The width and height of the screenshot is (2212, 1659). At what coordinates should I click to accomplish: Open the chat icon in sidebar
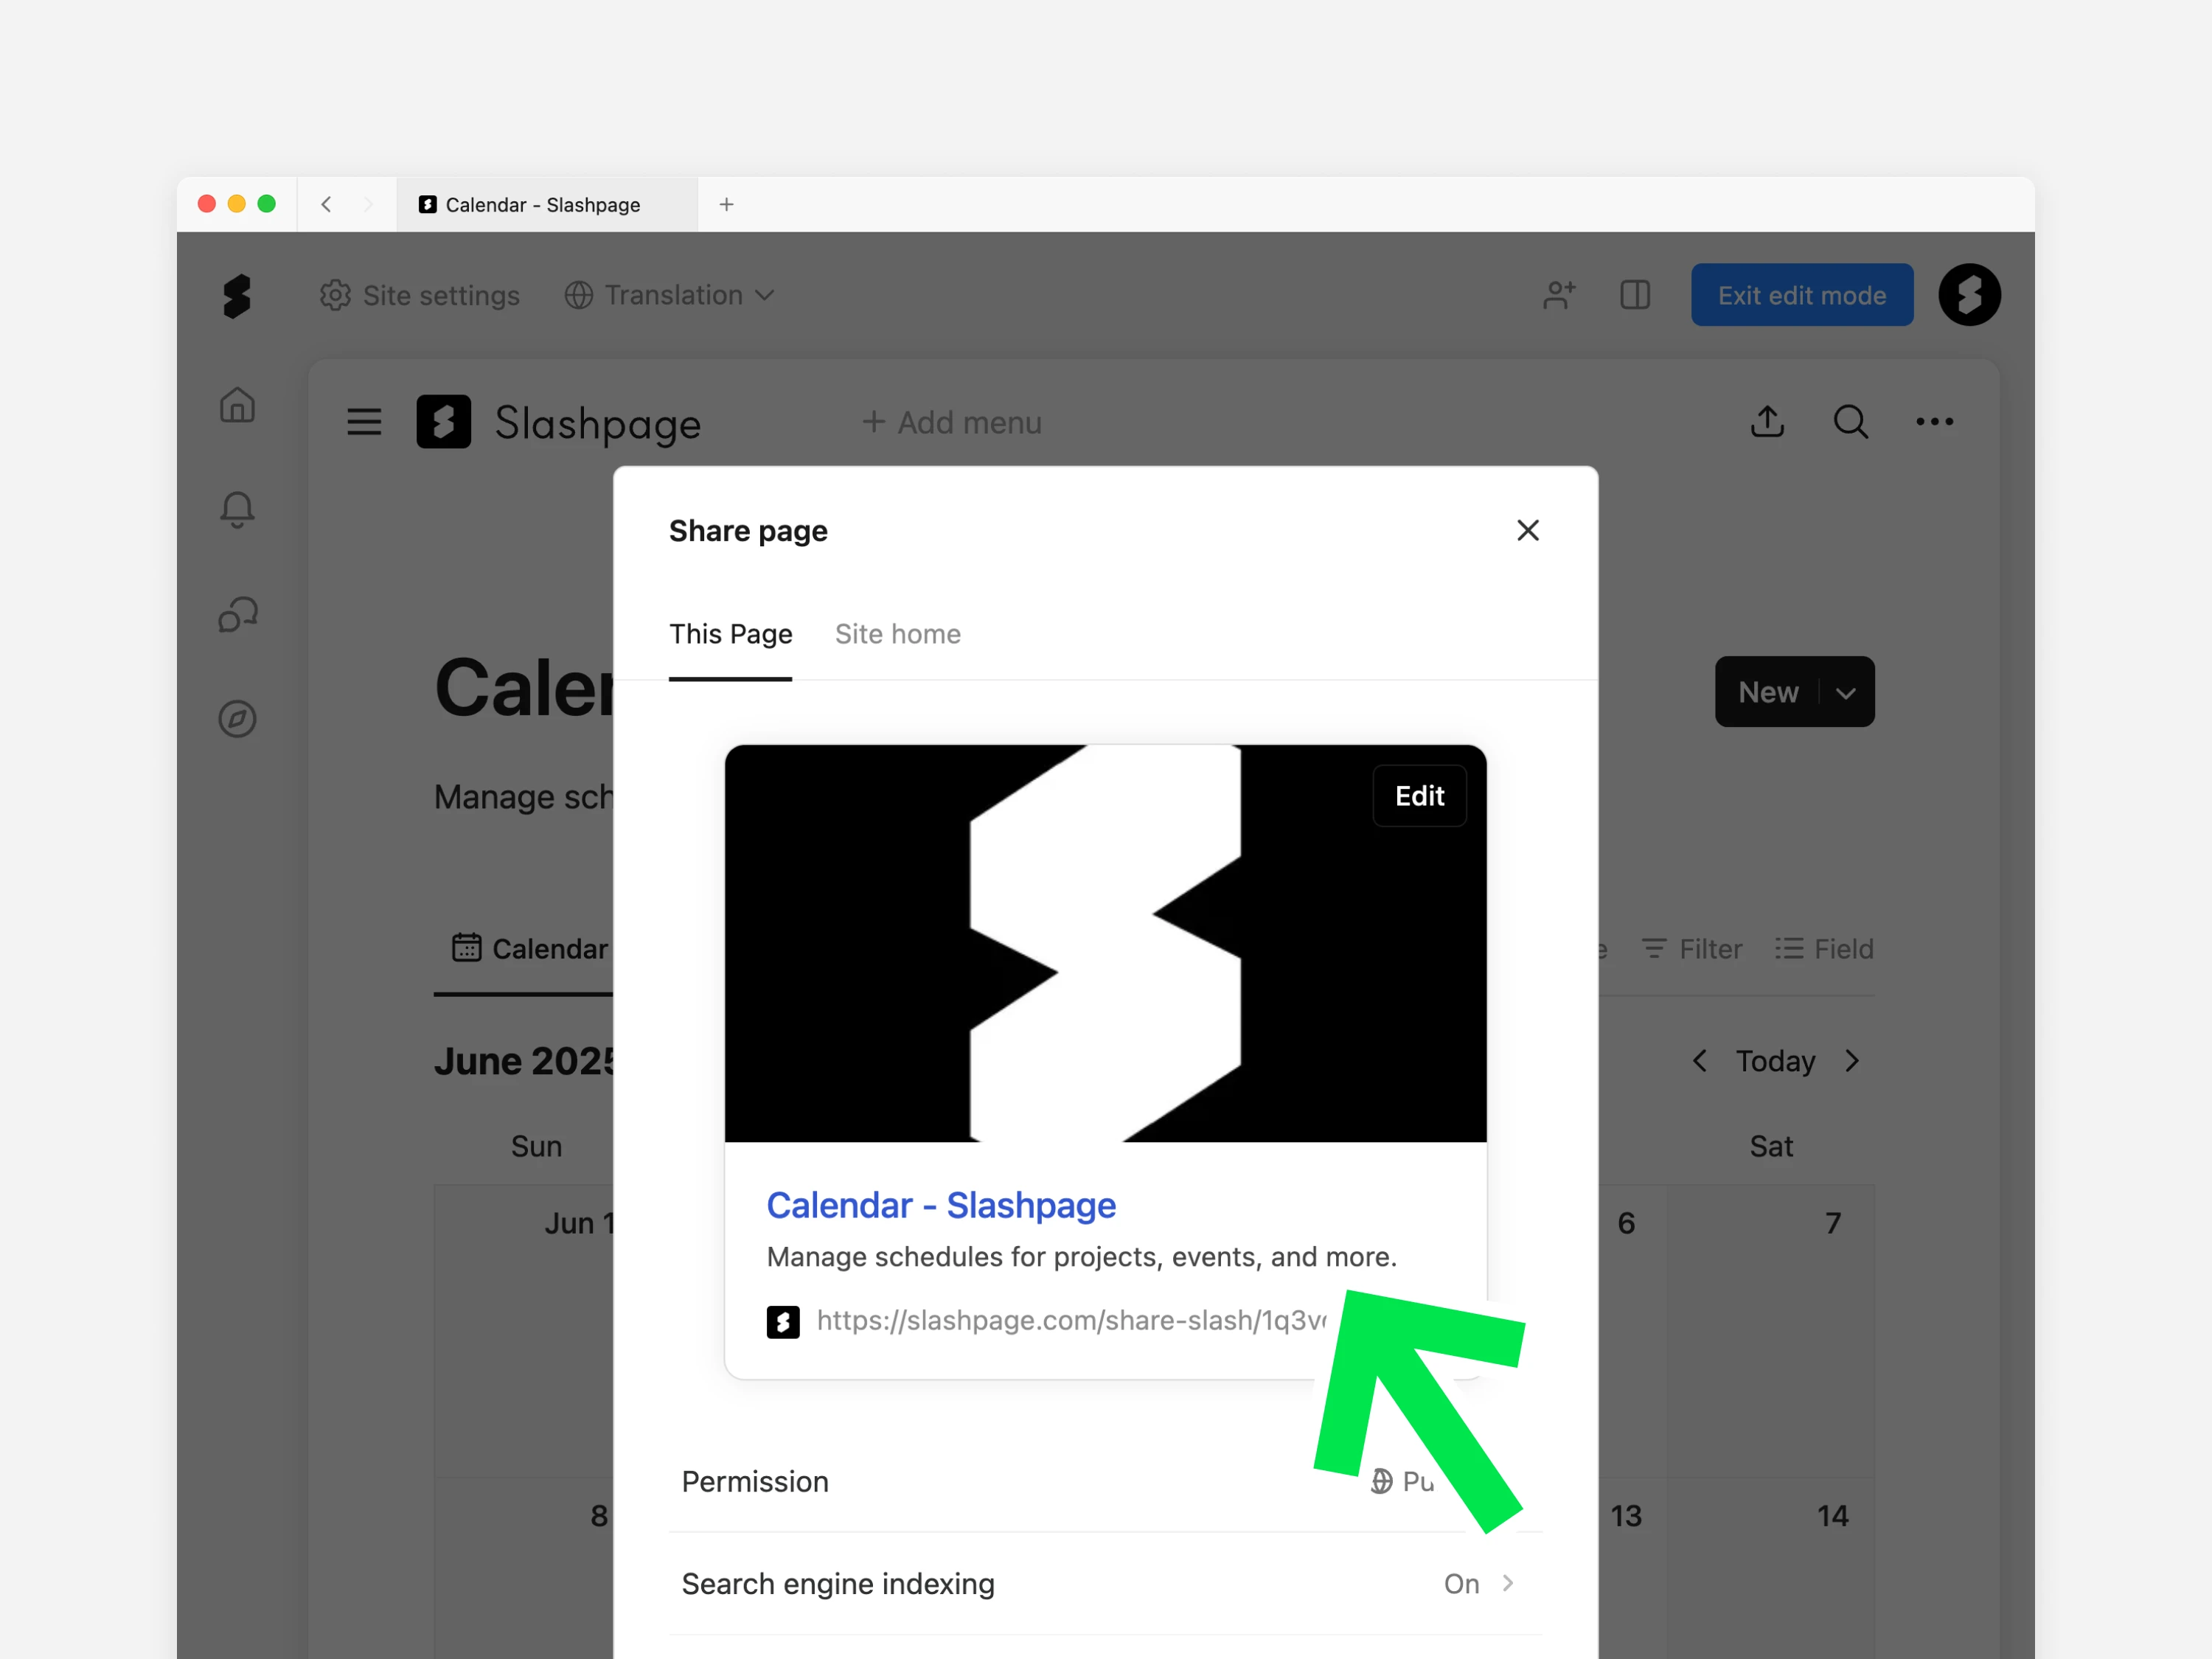coord(237,614)
